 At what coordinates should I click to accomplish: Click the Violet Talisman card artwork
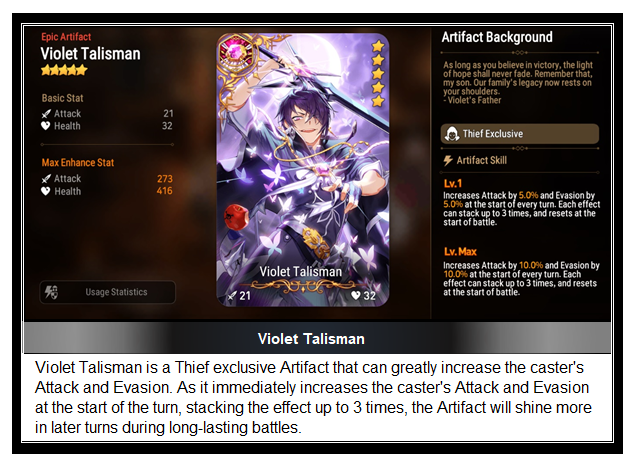pos(302,170)
